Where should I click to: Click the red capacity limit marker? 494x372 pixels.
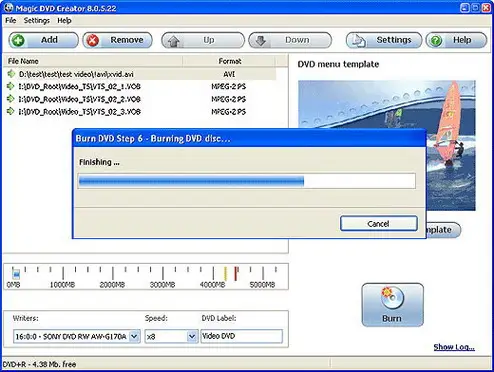(236, 274)
